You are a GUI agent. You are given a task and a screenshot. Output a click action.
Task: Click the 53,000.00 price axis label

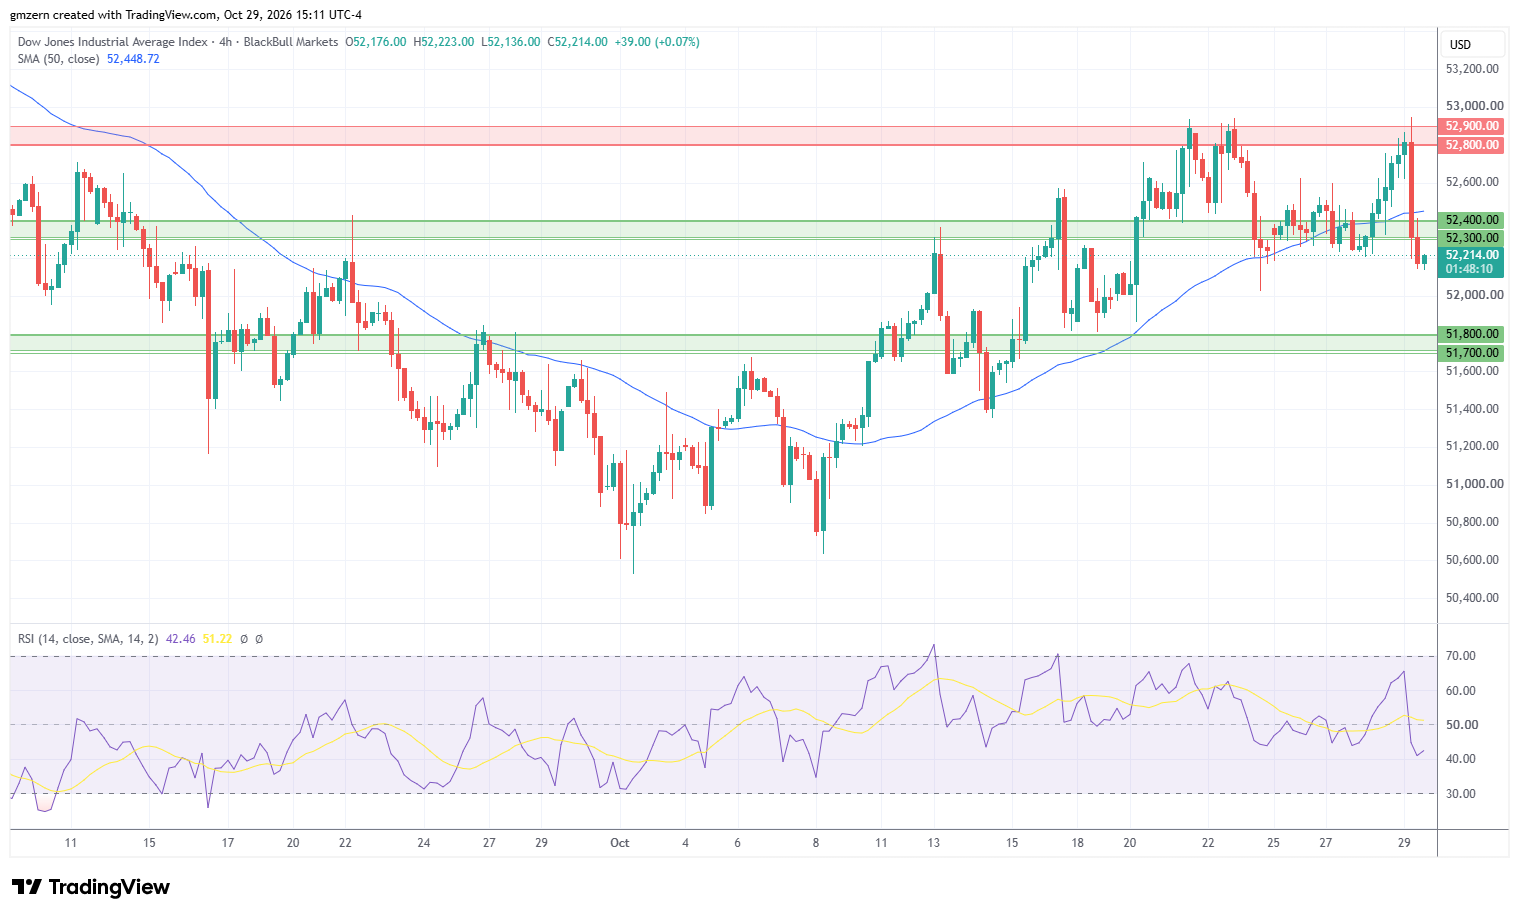(x=1474, y=106)
